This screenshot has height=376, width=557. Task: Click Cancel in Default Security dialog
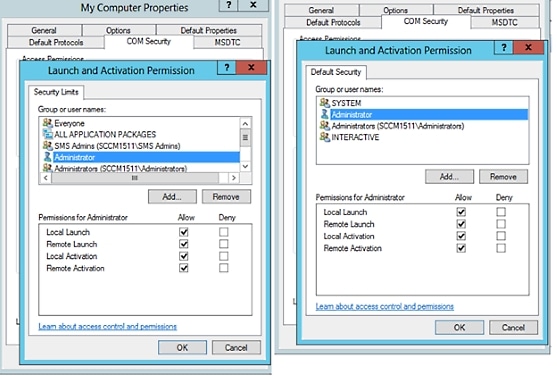click(513, 327)
